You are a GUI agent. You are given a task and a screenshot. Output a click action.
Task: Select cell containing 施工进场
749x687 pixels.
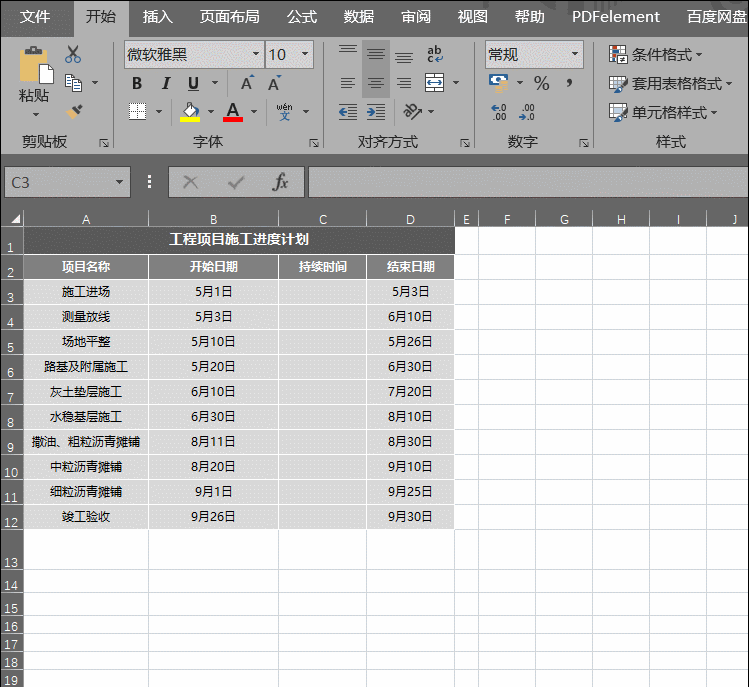pos(86,292)
